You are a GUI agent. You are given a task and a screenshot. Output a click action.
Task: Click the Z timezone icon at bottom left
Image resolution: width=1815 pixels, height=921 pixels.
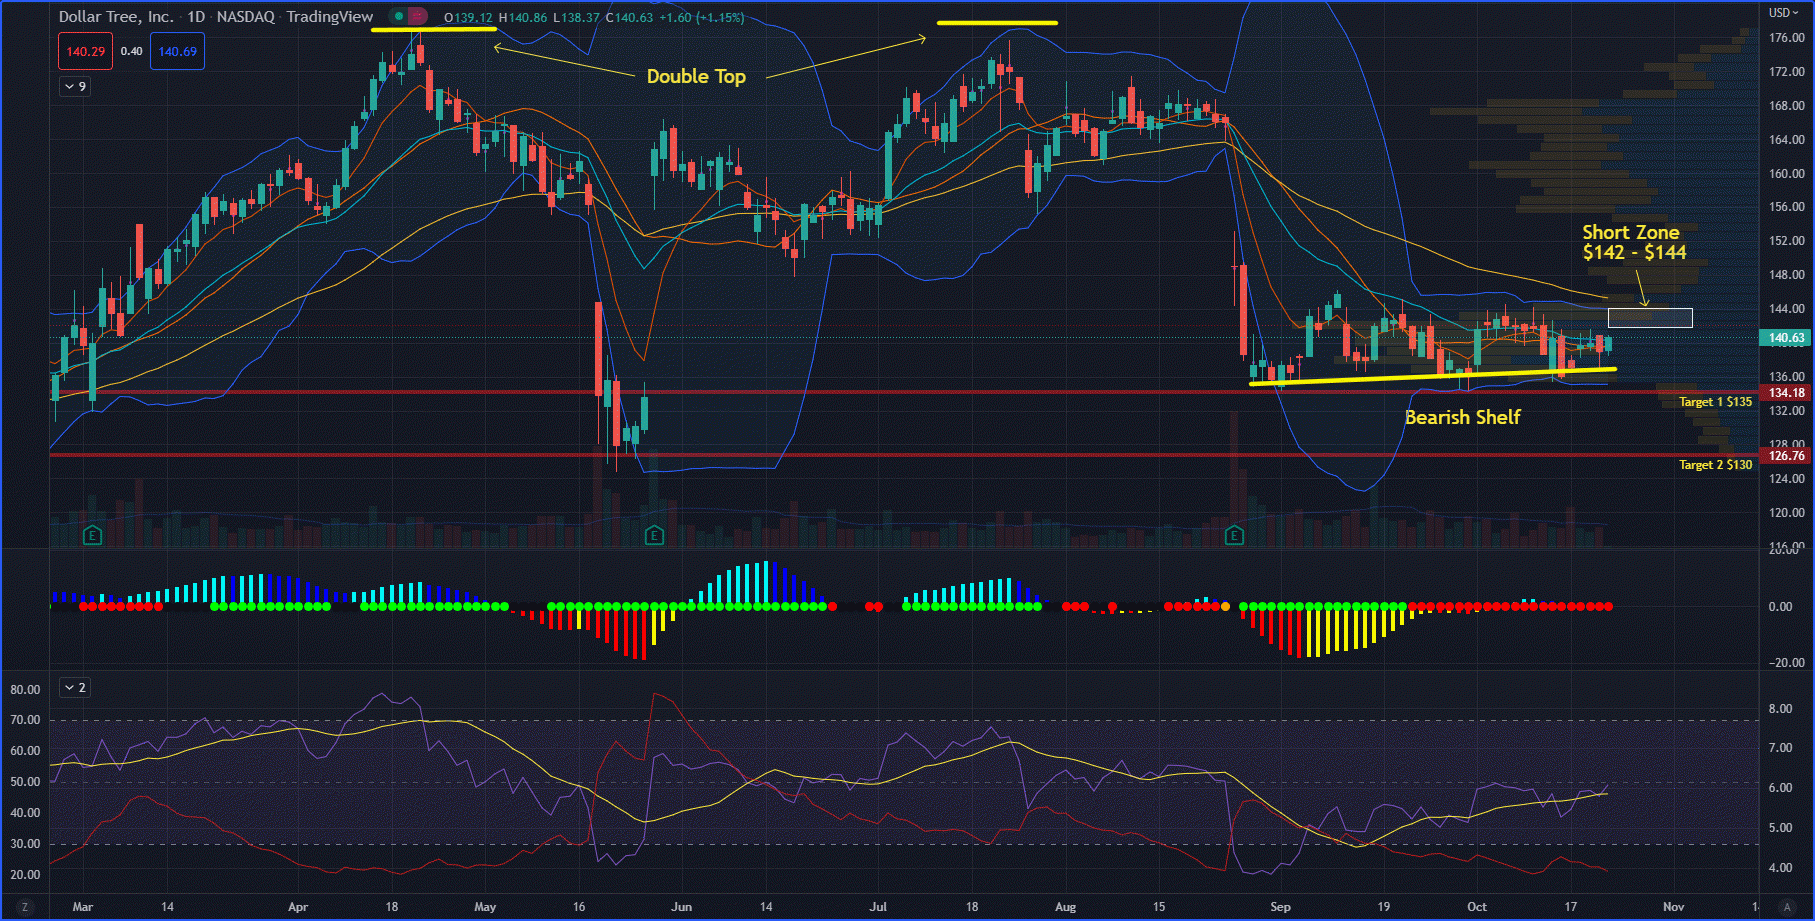tap(24, 907)
